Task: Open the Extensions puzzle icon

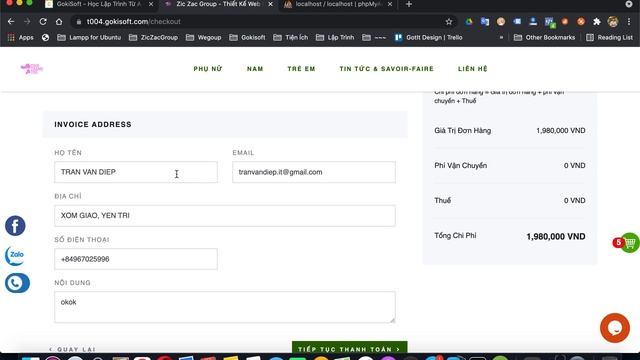Action: click(597, 22)
